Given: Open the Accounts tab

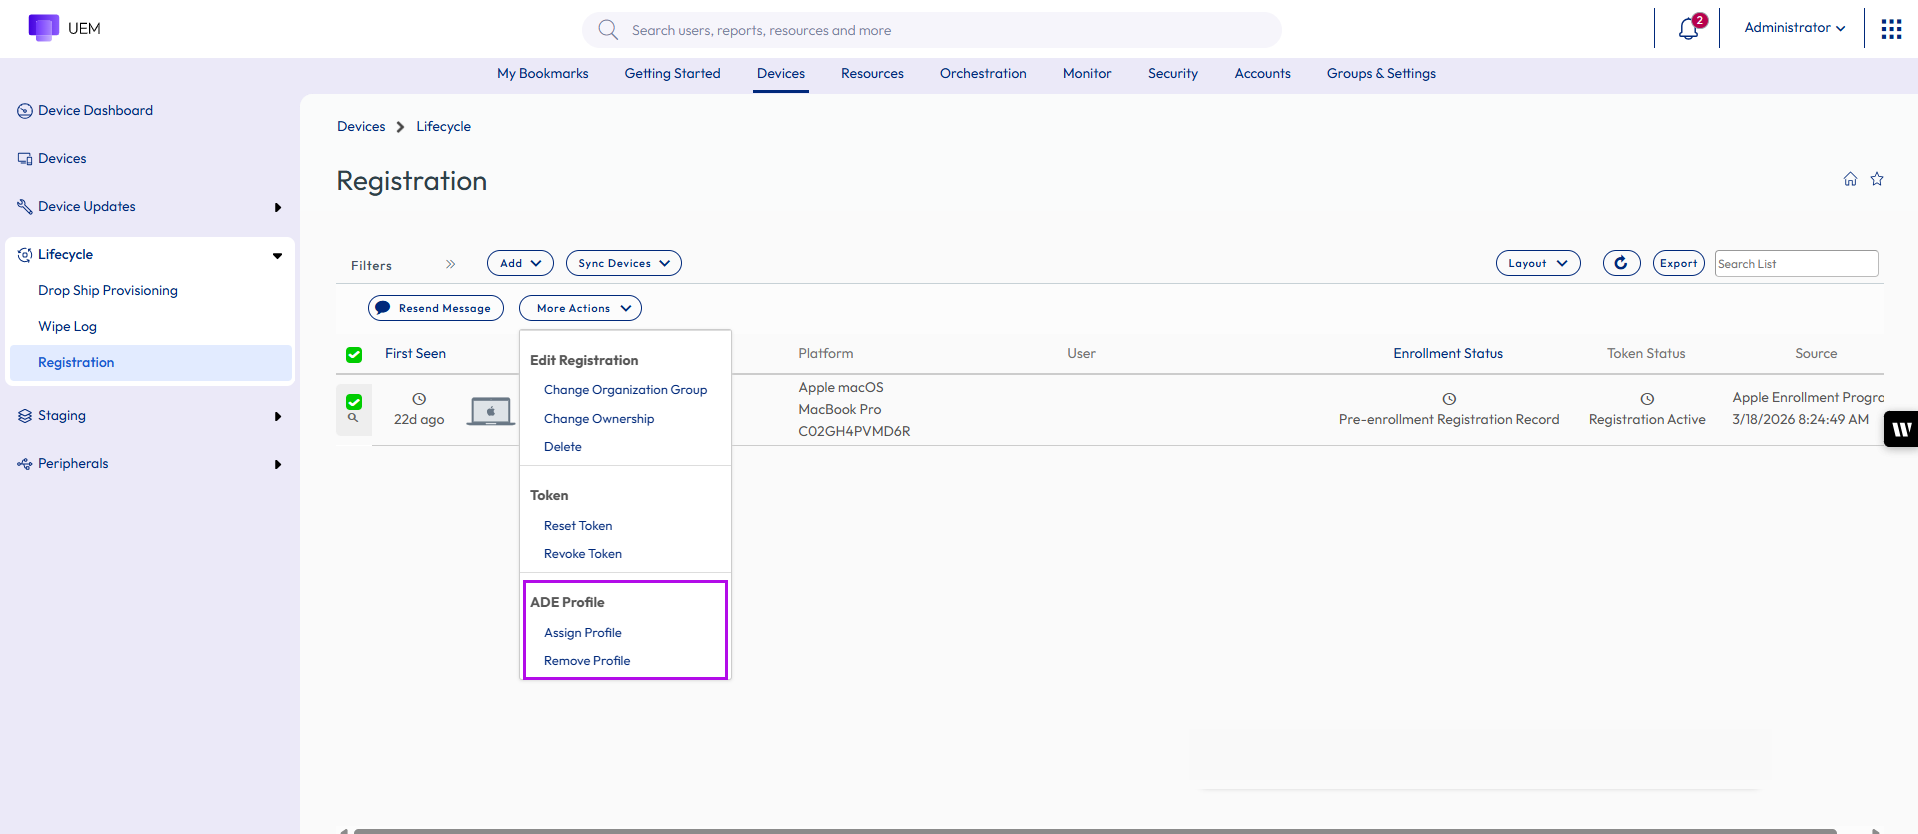Looking at the screenshot, I should point(1263,74).
